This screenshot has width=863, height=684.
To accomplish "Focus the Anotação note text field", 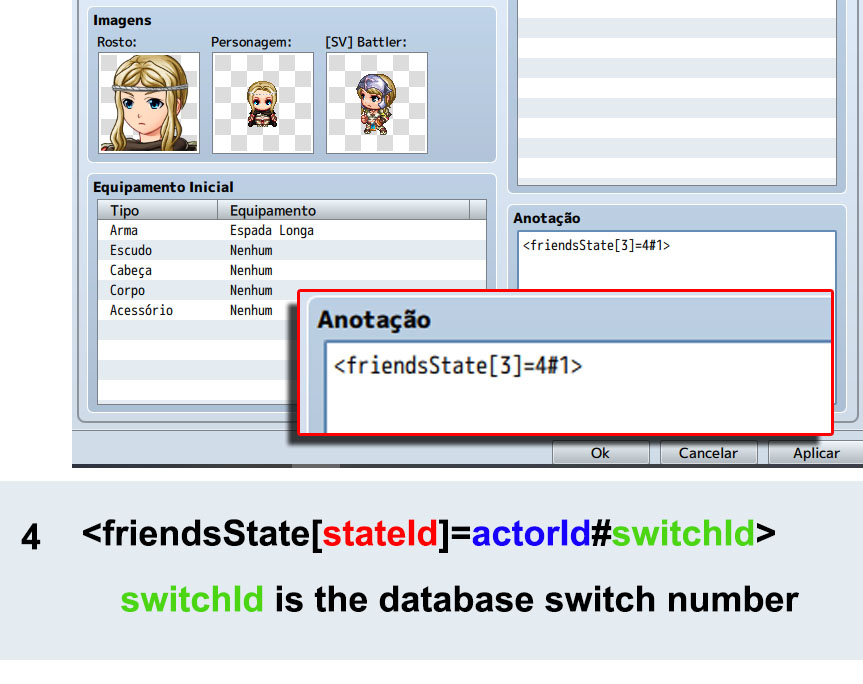I will tap(676, 260).
